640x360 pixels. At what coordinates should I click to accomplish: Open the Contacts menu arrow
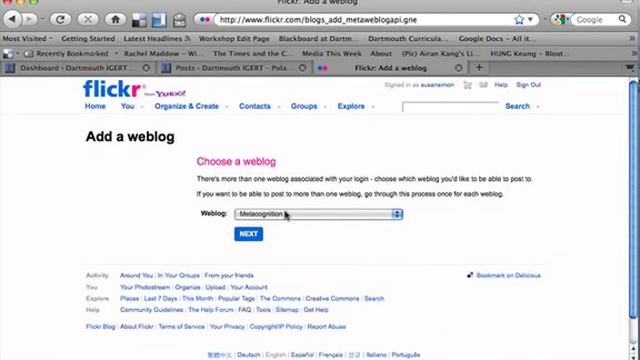click(279, 107)
